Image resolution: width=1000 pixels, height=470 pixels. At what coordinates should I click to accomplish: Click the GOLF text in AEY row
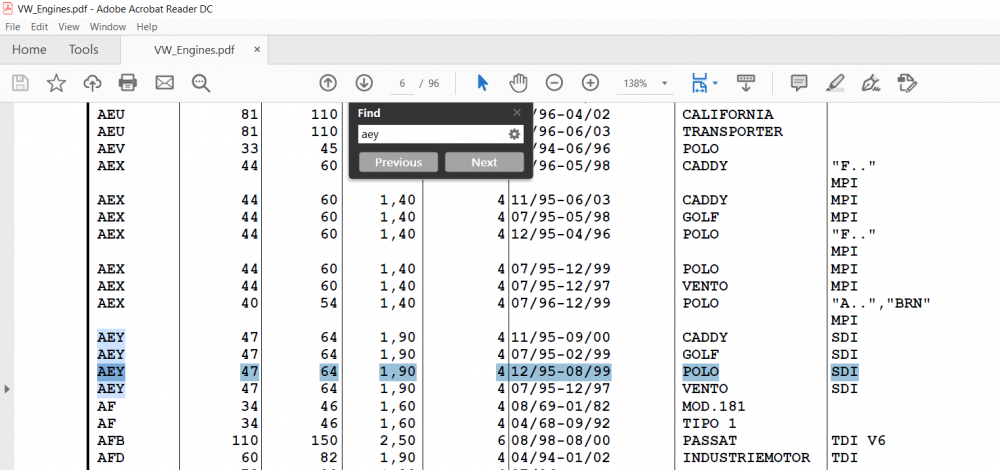[x=700, y=355]
